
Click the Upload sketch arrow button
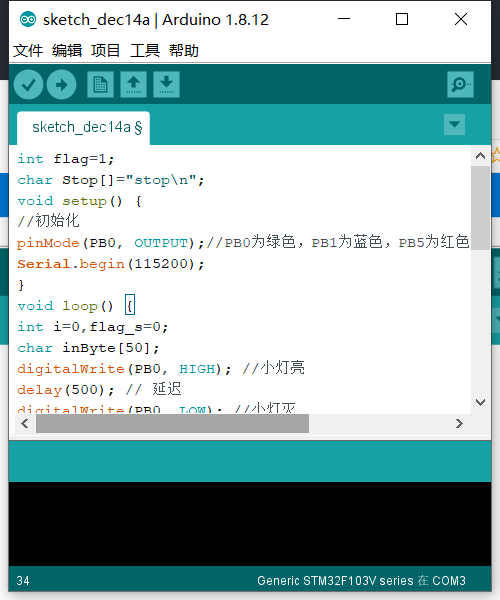62,85
